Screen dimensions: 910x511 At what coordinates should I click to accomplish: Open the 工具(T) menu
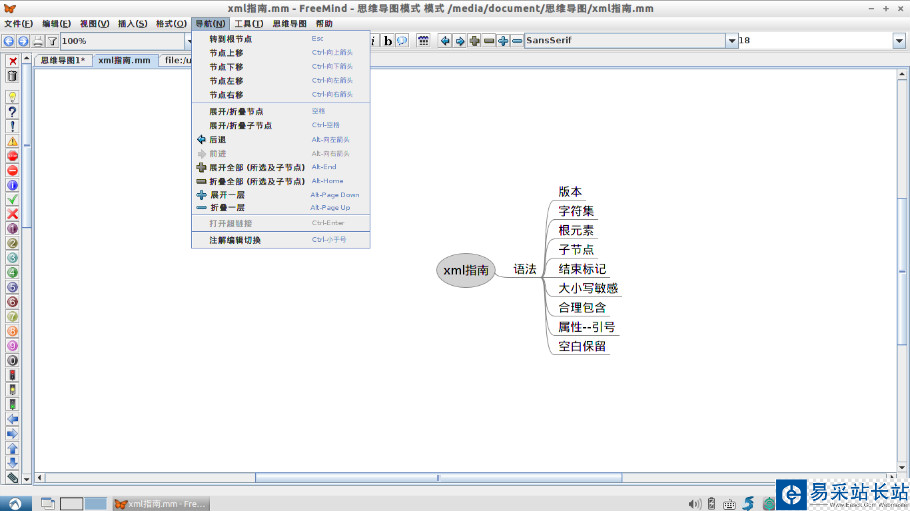tap(248, 24)
